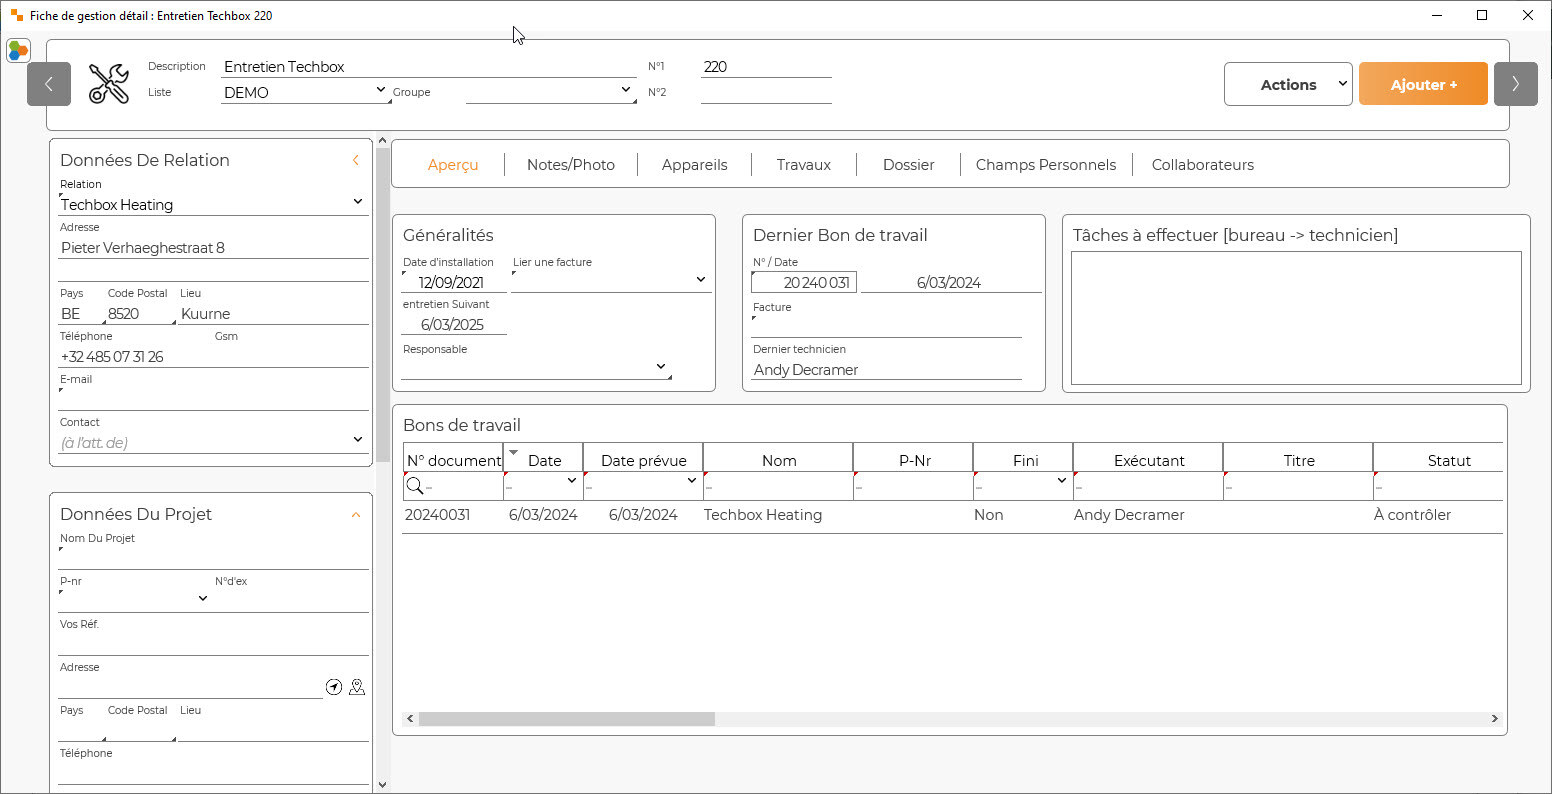The height and width of the screenshot is (794, 1552).
Task: Open the Responsable dropdown
Action: (x=661, y=367)
